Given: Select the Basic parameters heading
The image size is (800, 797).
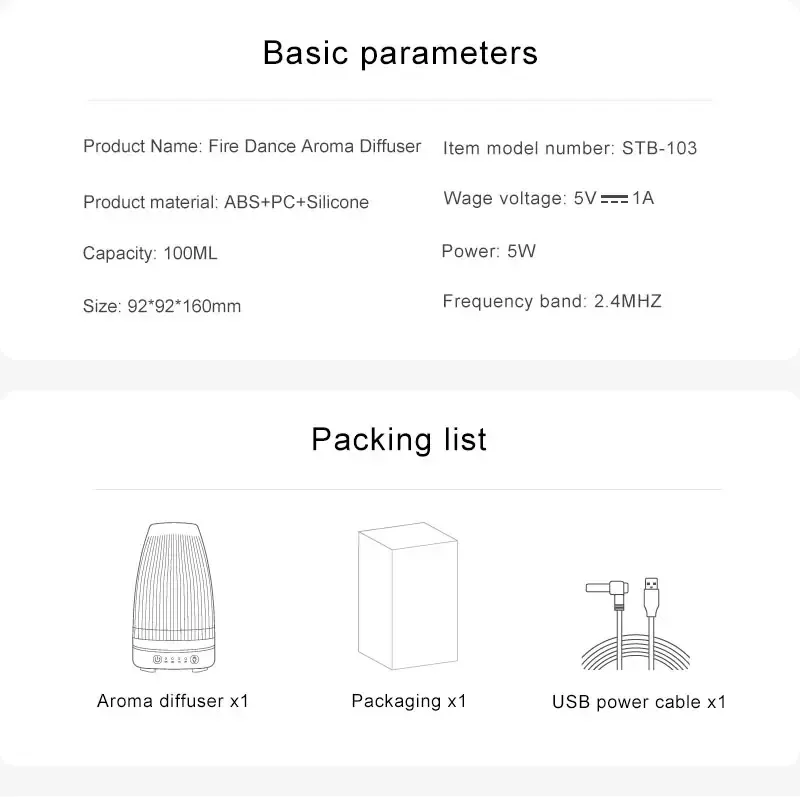Looking at the screenshot, I should (x=400, y=53).
